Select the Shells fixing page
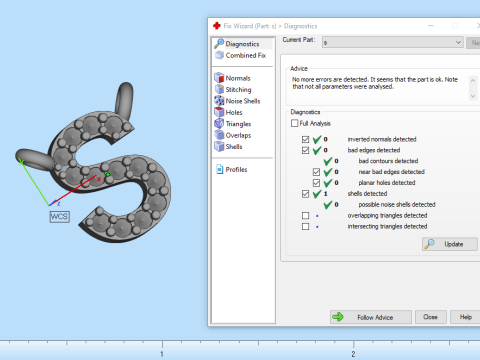The width and height of the screenshot is (480, 360). (x=228, y=146)
